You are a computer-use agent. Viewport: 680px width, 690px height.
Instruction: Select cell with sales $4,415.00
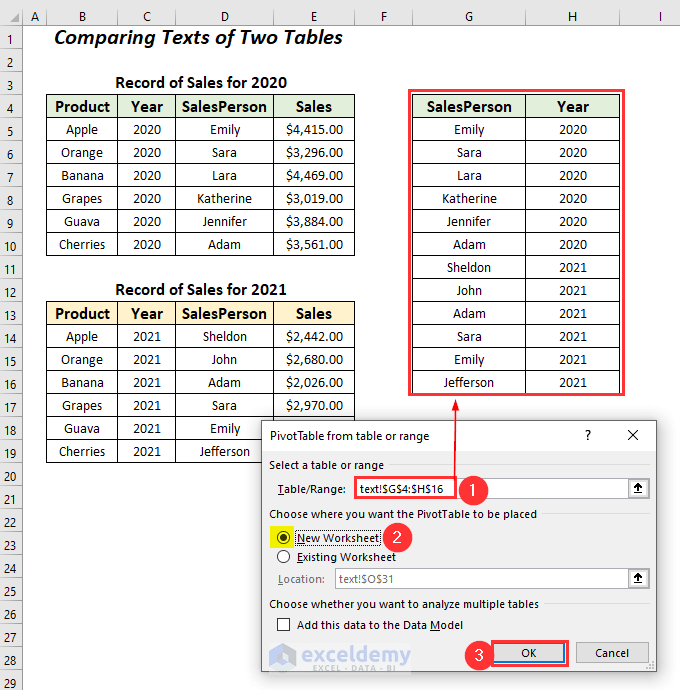coord(314,129)
